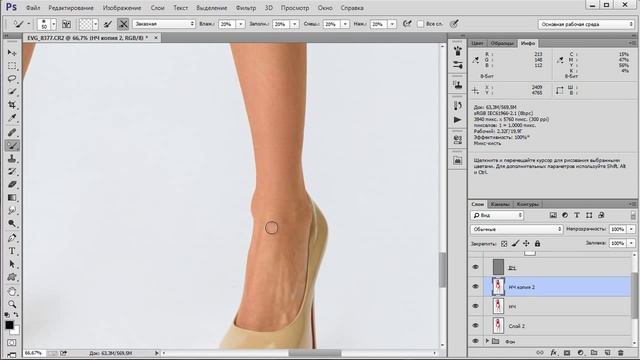Open the 'Влаж.' value dropdown
This screenshot has width=640, height=360.
pos(240,24)
